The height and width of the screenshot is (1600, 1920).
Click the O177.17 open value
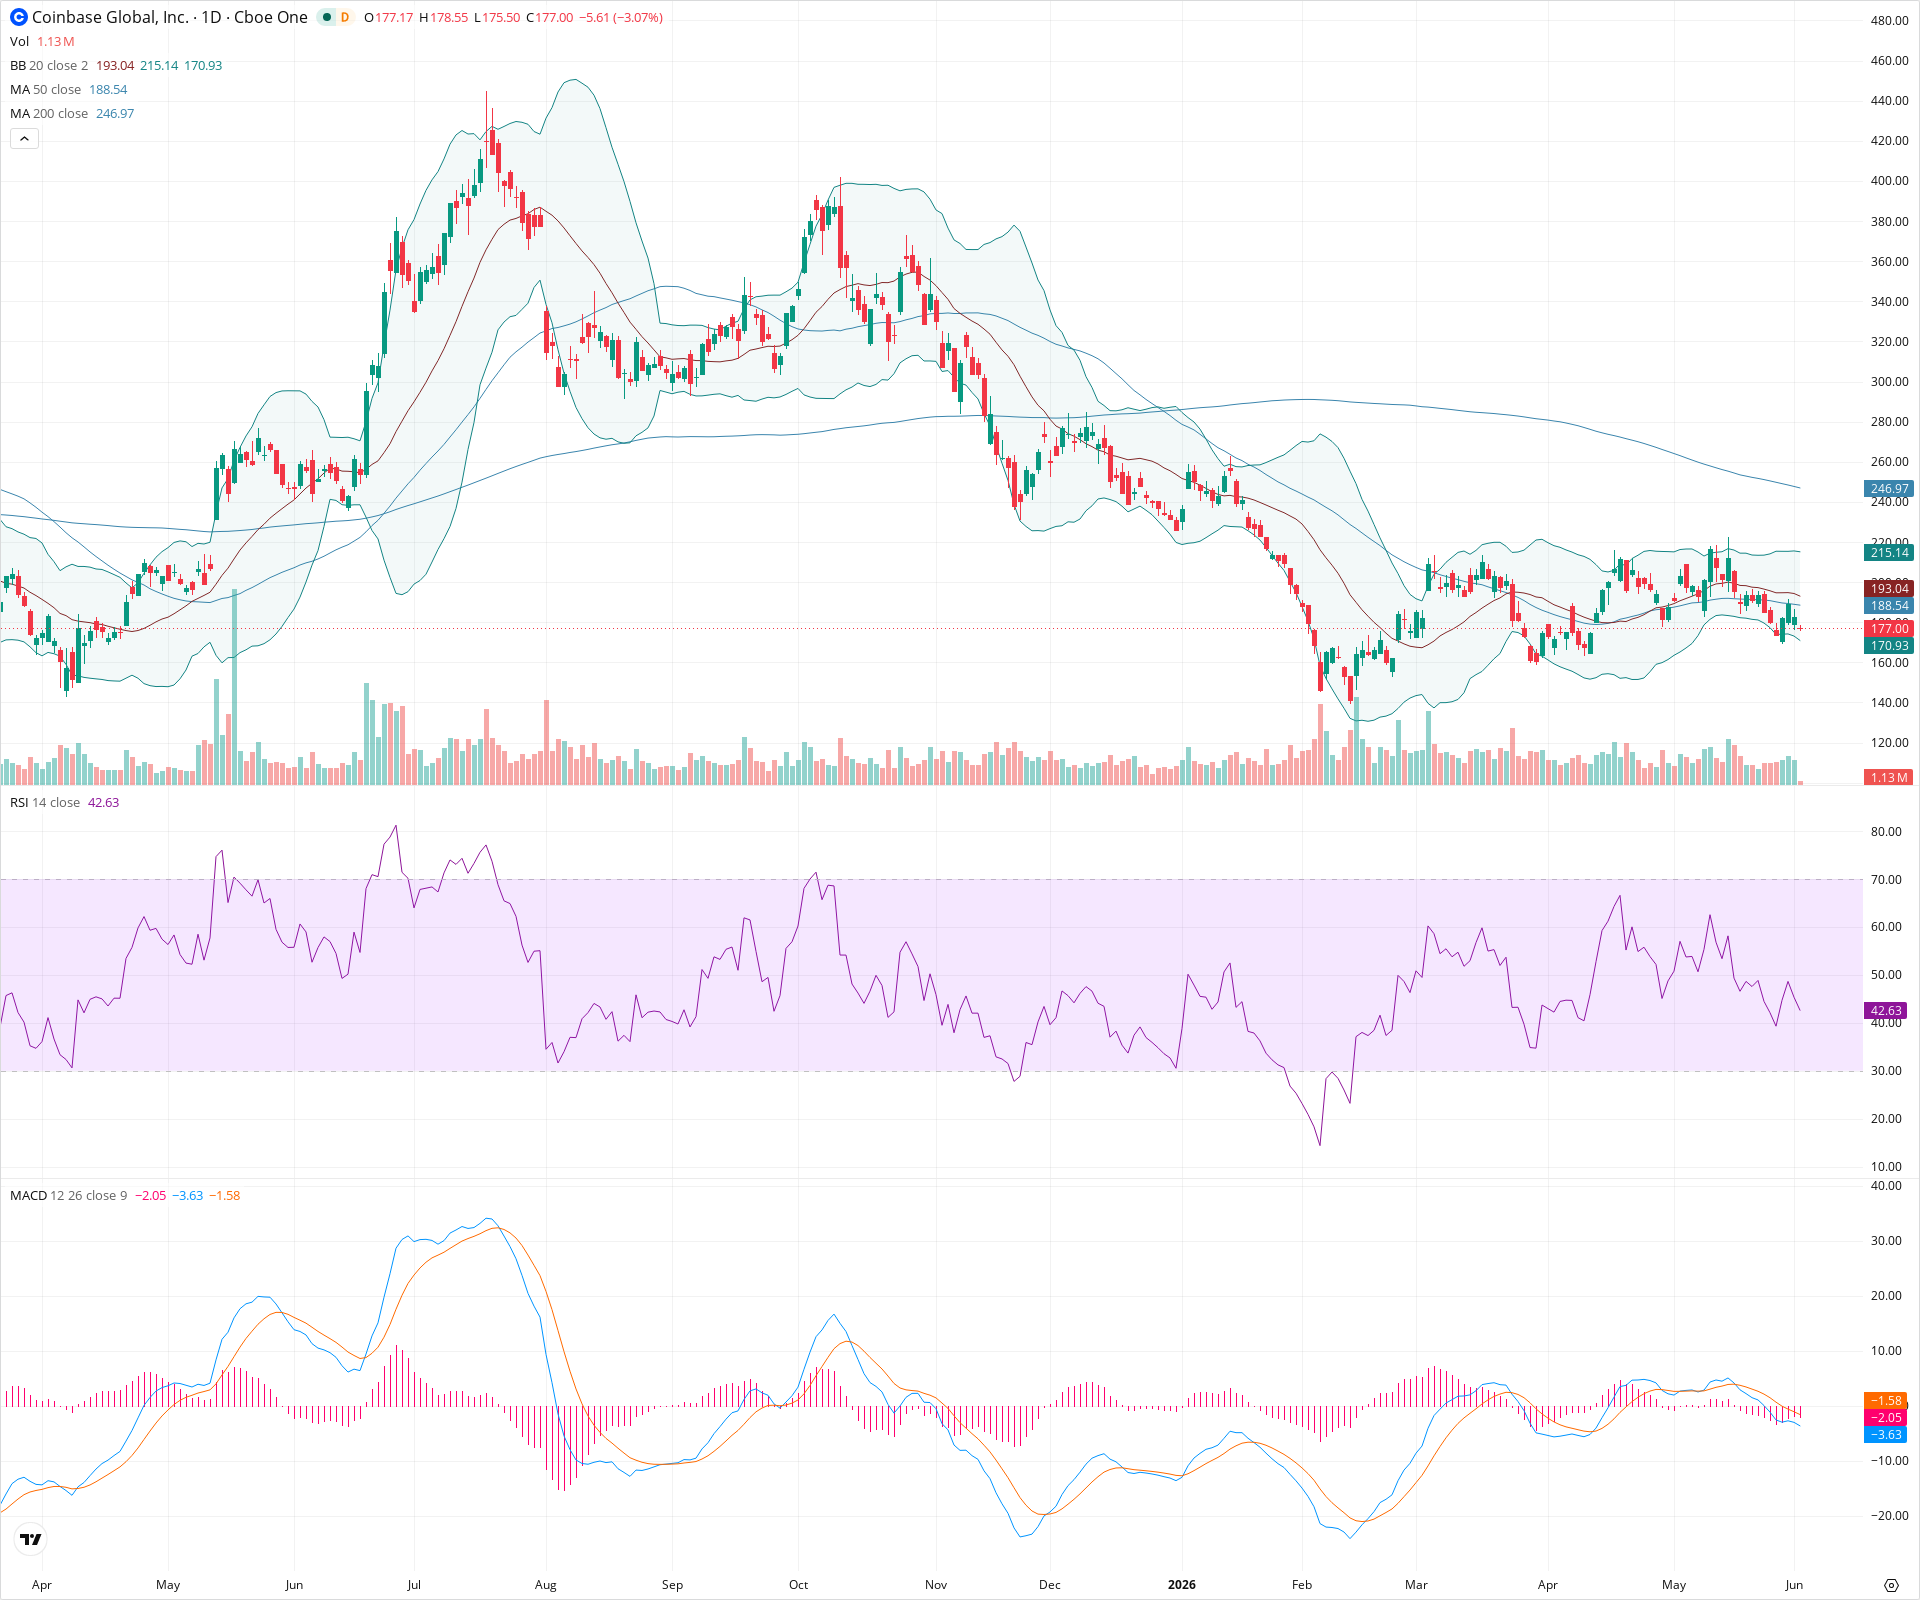click(x=389, y=17)
